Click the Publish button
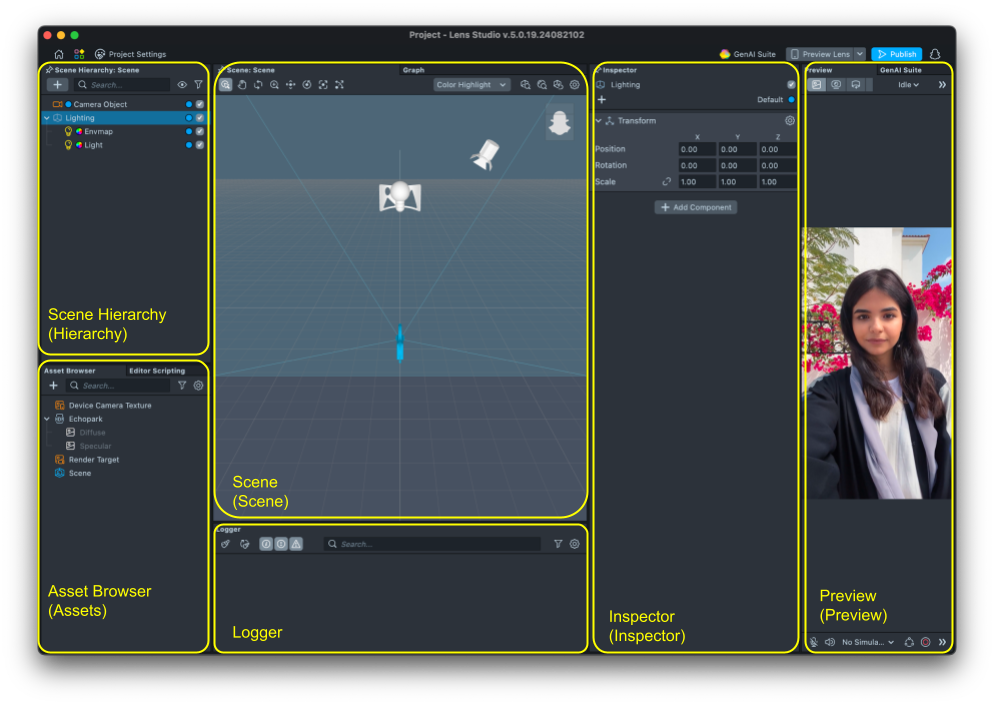Screen dimensions: 994x705 click(x=896, y=54)
